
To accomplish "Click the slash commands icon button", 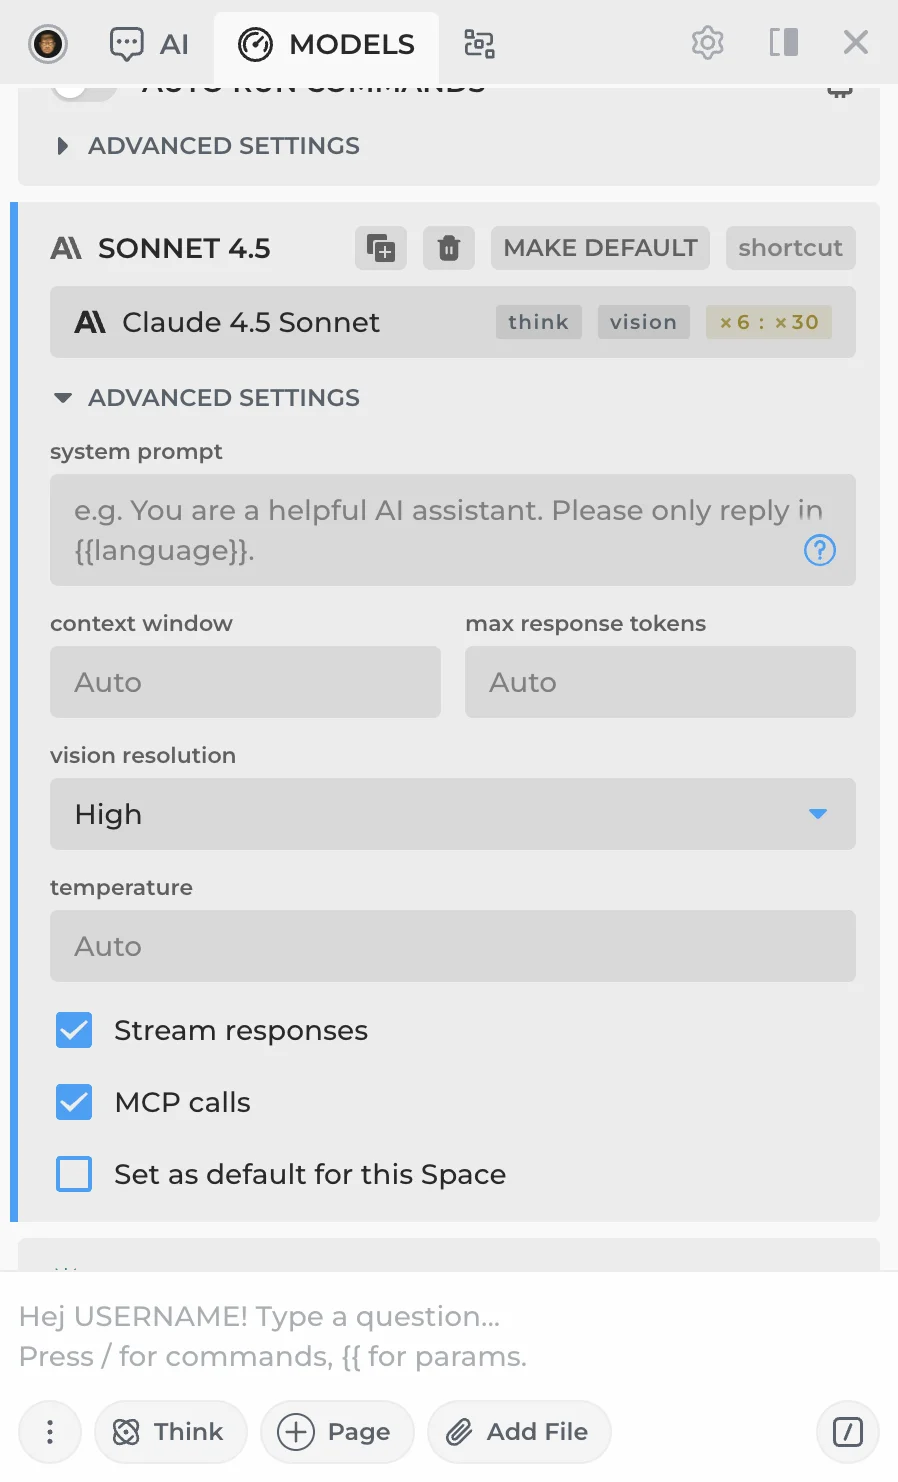I will pos(847,1432).
